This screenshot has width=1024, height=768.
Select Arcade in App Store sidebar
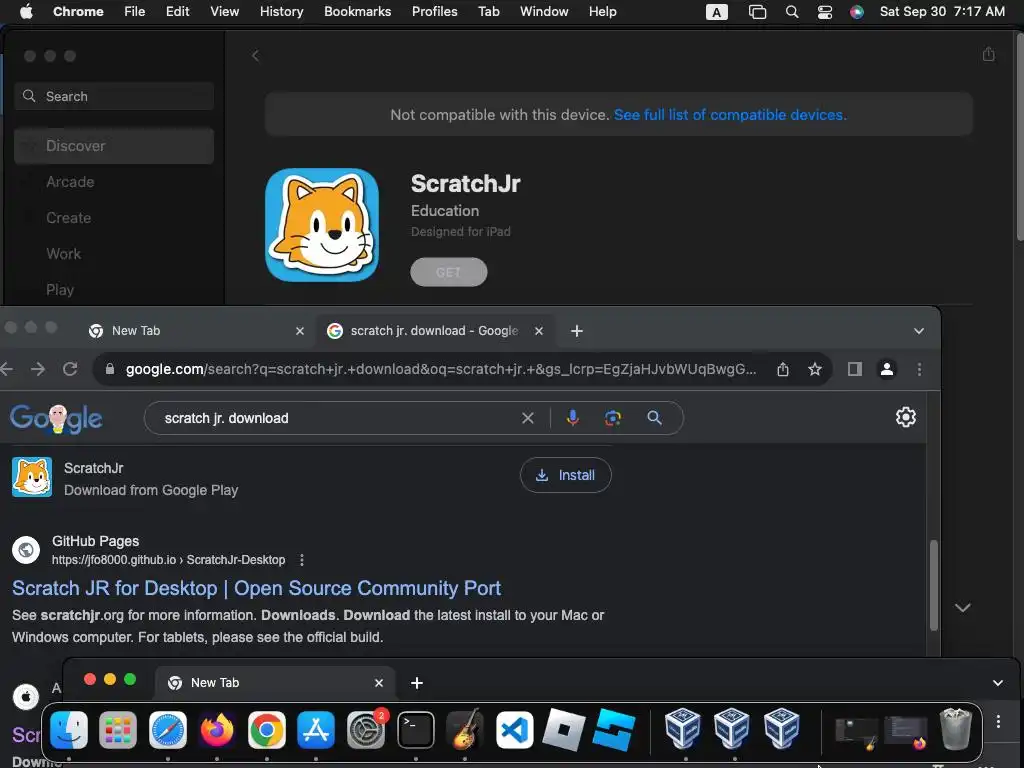click(114, 182)
